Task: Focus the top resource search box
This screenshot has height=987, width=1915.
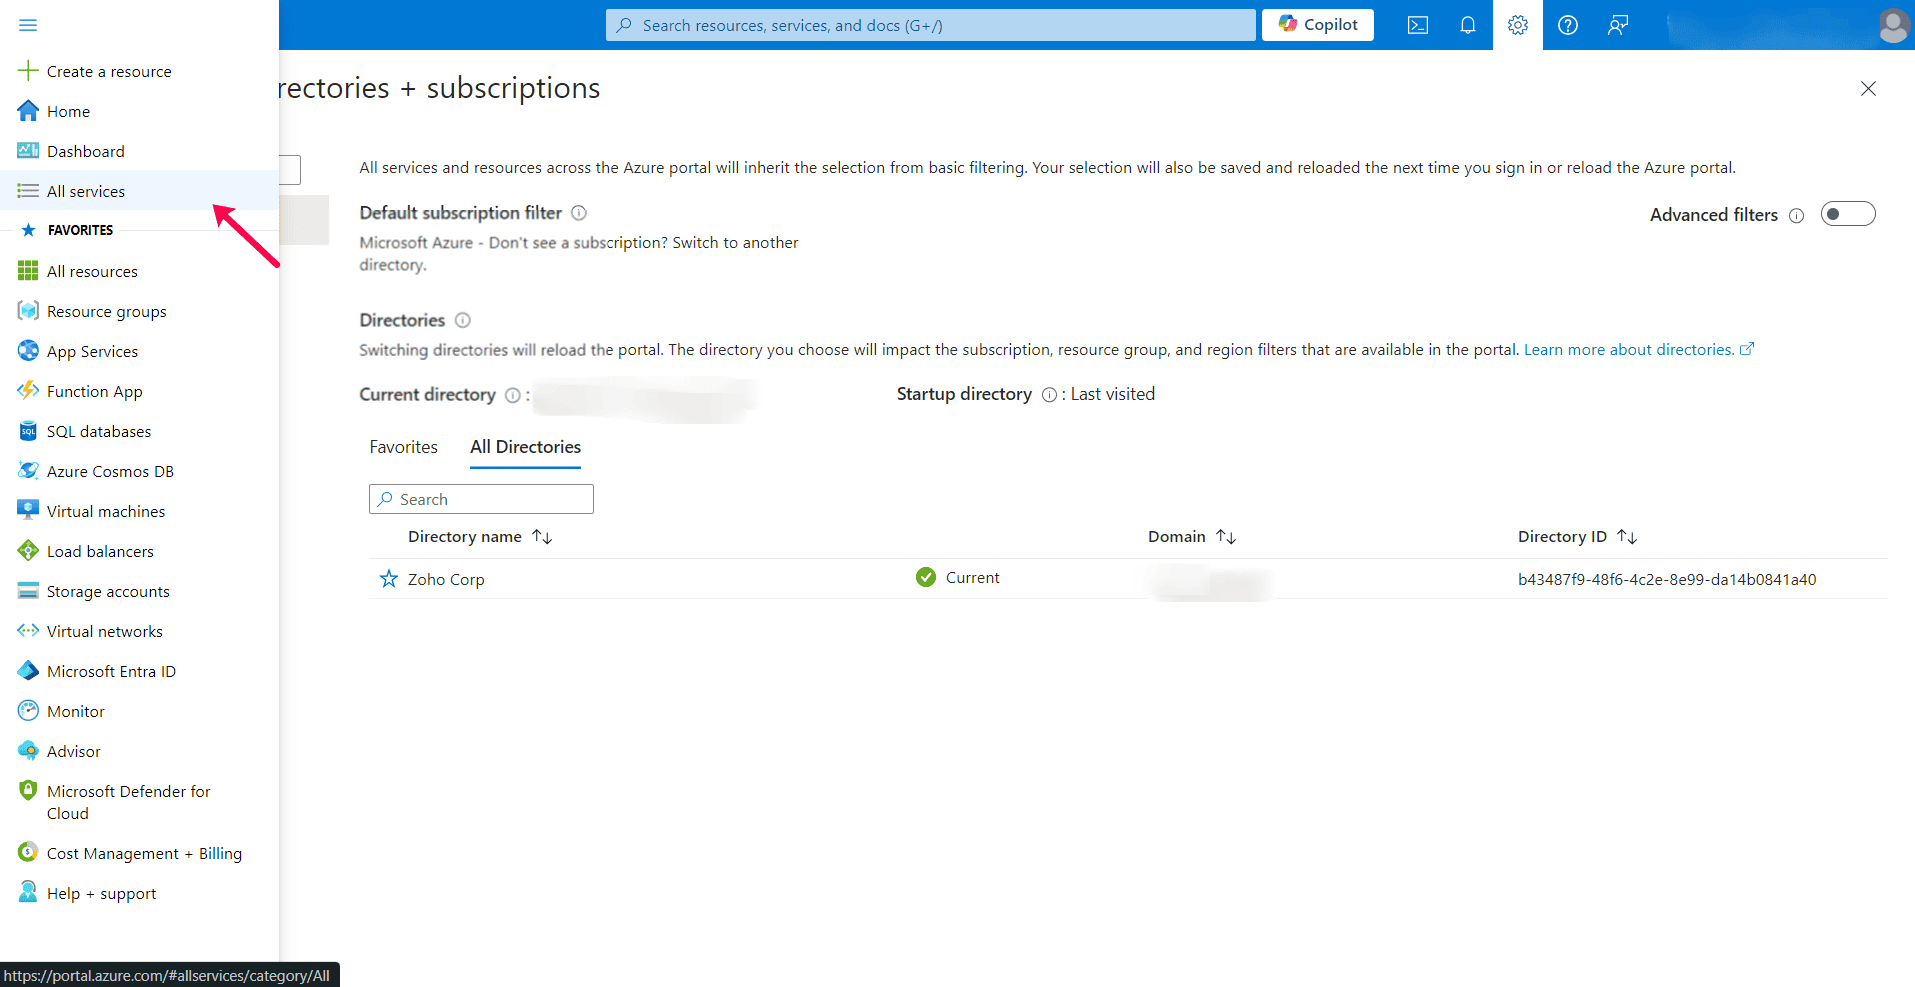Action: [x=930, y=25]
